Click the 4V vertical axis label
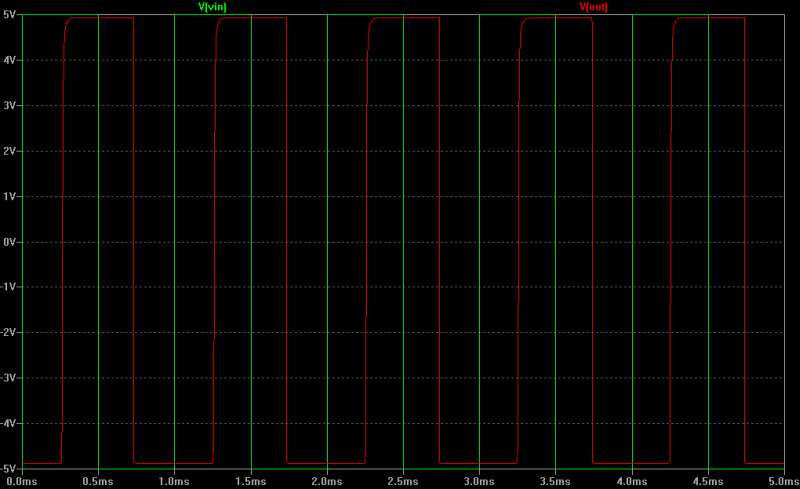The height and width of the screenshot is (489, 800). [9, 60]
